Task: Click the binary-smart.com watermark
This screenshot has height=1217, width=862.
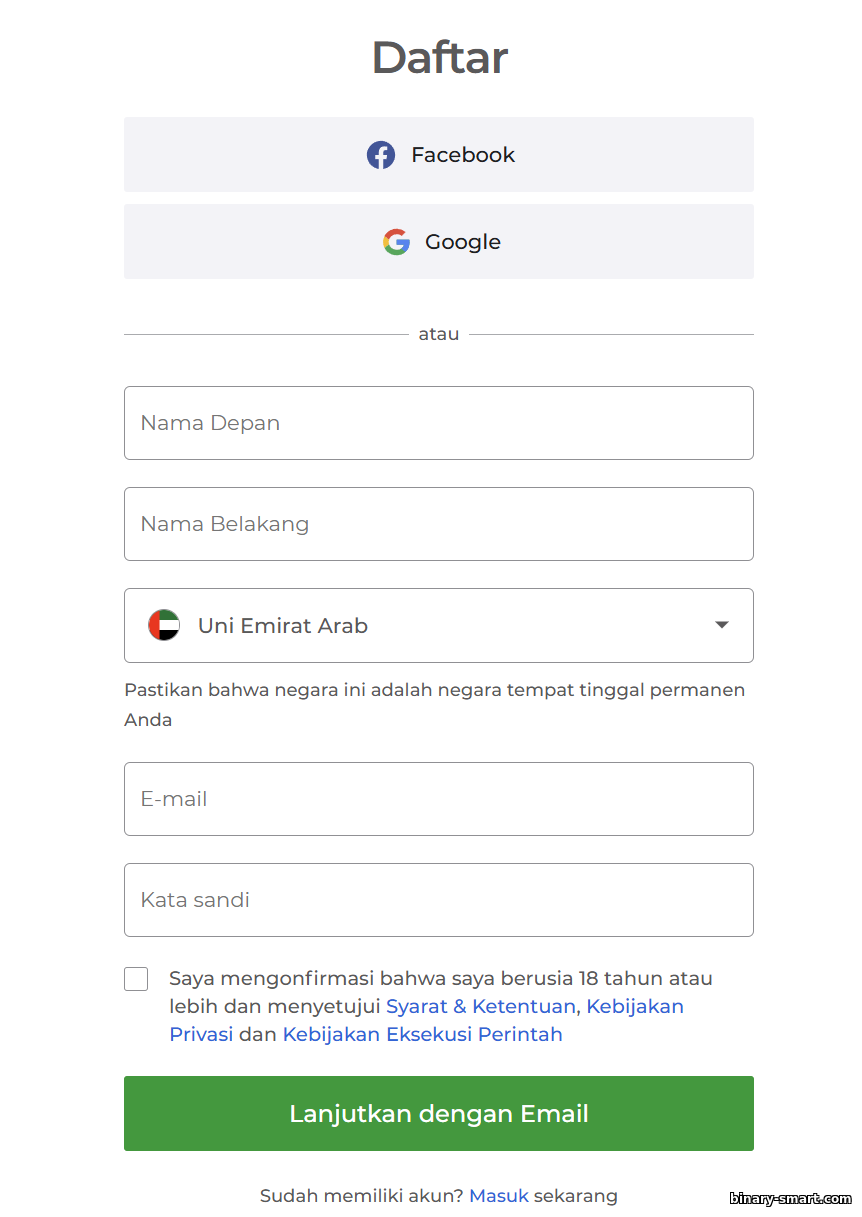Action: click(790, 1198)
